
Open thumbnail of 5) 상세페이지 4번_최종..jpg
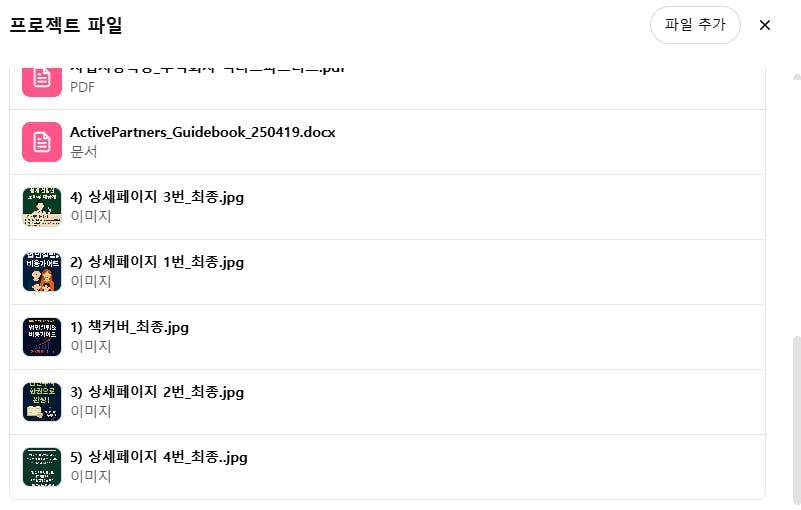(x=42, y=467)
